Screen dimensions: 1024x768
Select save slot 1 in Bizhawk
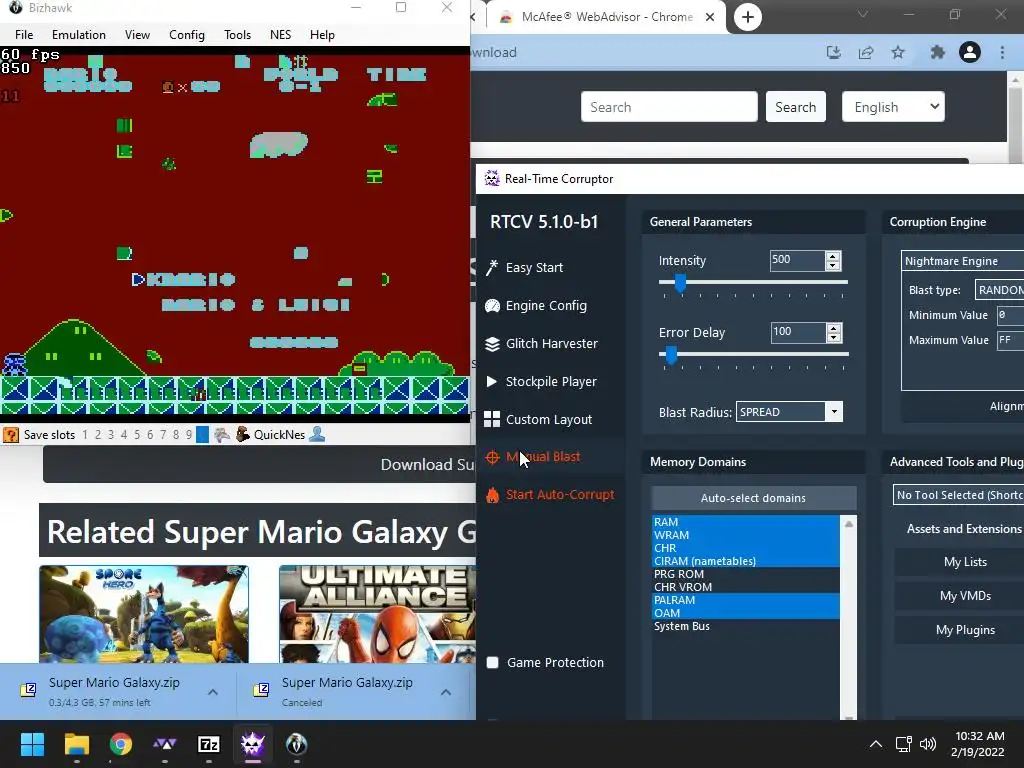tap(85, 435)
